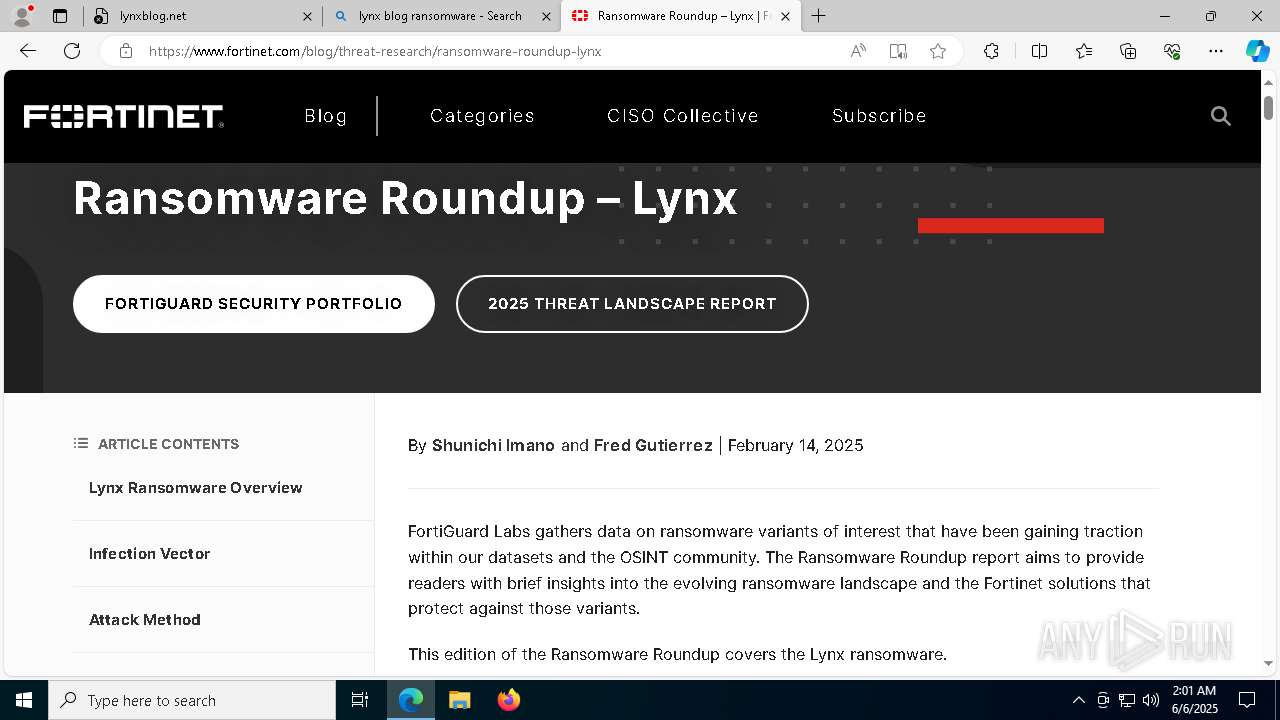Open FortiGuard Security Portfolio
This screenshot has width=1280, height=720.
click(254, 304)
